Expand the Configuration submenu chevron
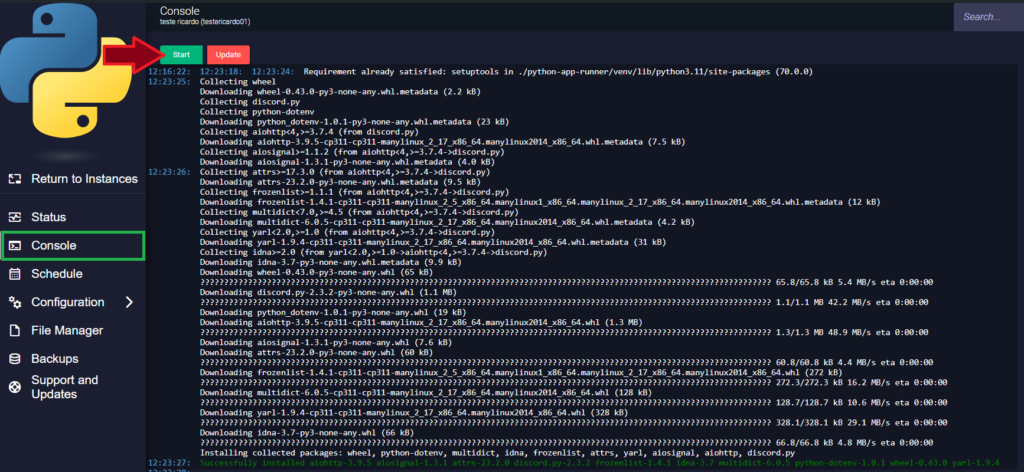This screenshot has width=1024, height=472. tap(129, 302)
